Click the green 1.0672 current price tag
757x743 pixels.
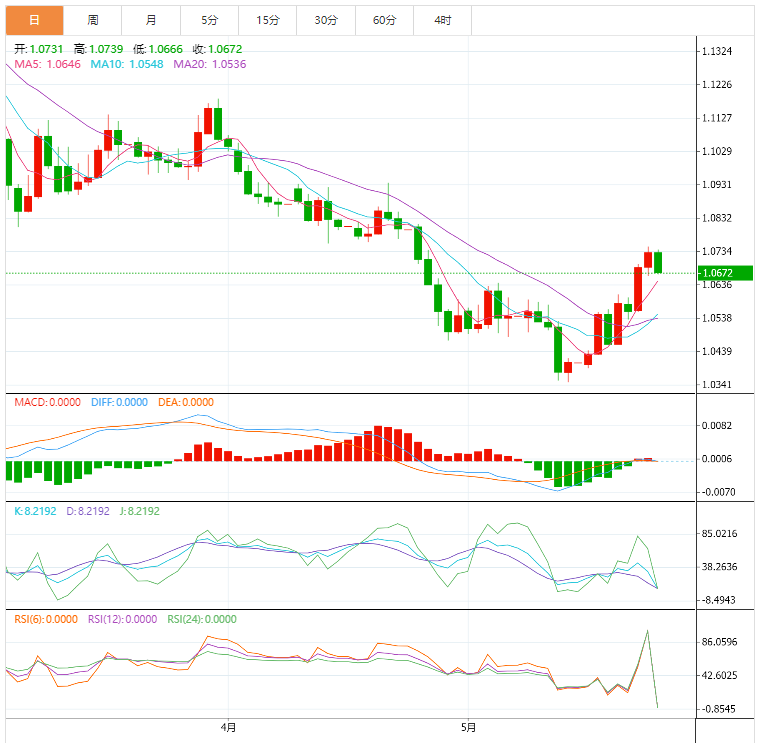click(x=725, y=273)
